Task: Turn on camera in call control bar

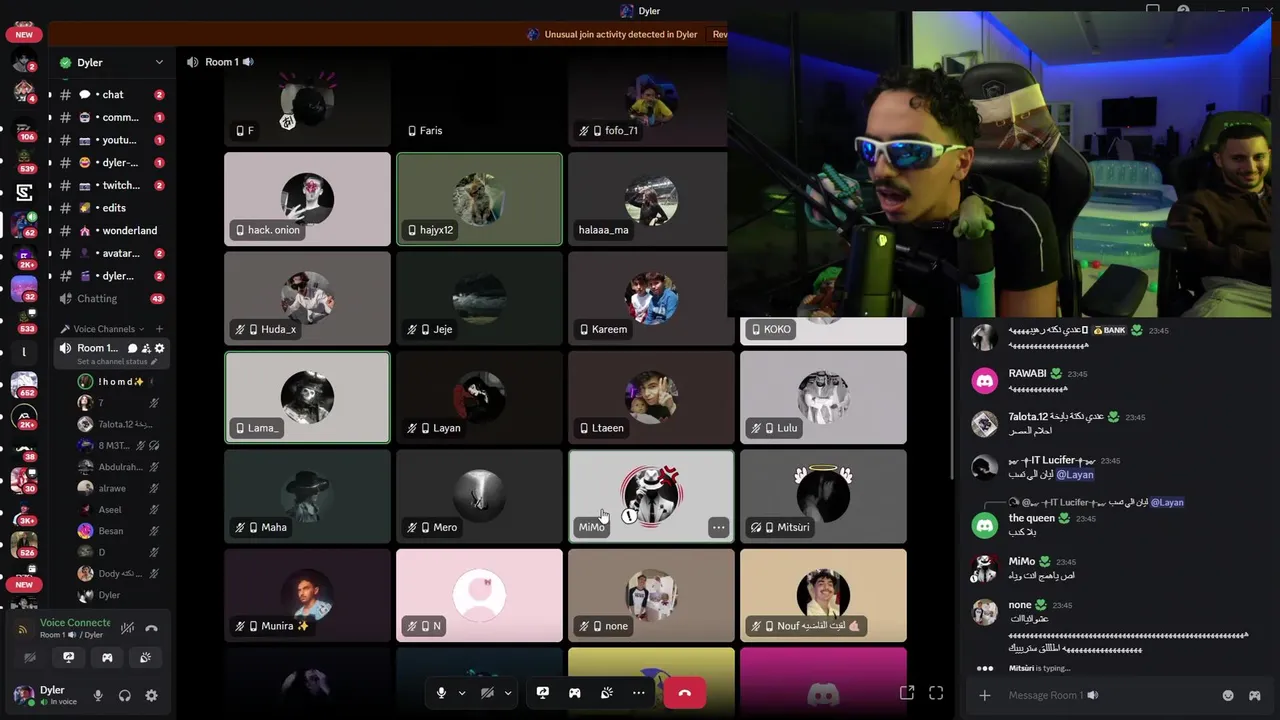Action: pyautogui.click(x=487, y=693)
